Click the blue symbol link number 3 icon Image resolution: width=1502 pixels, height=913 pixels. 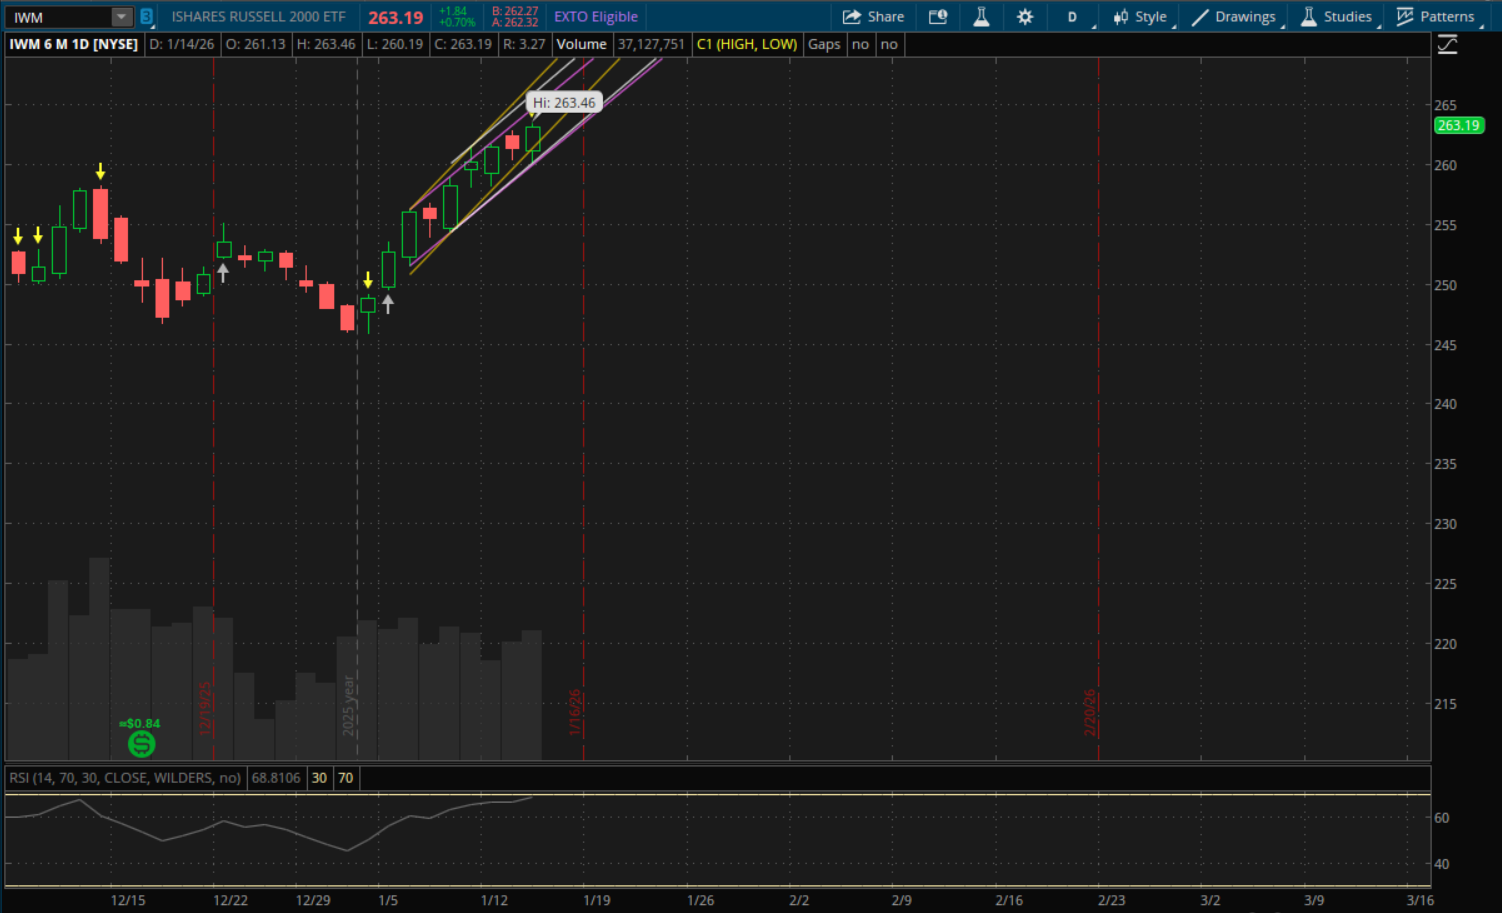click(147, 17)
